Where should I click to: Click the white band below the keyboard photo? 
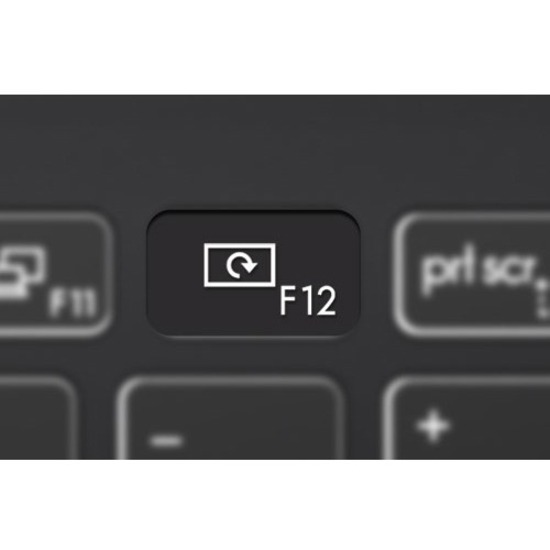tap(275, 505)
